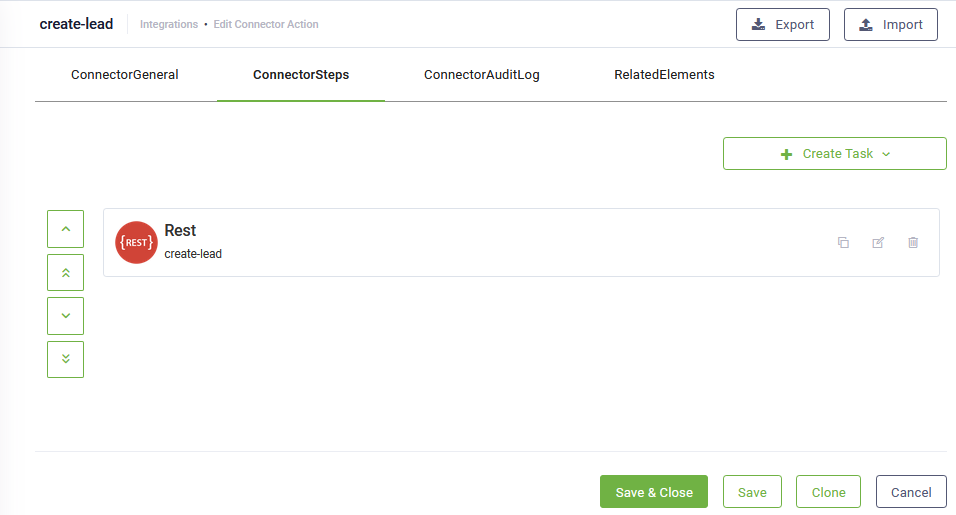
Task: Move step up one position
Action: pyautogui.click(x=65, y=229)
